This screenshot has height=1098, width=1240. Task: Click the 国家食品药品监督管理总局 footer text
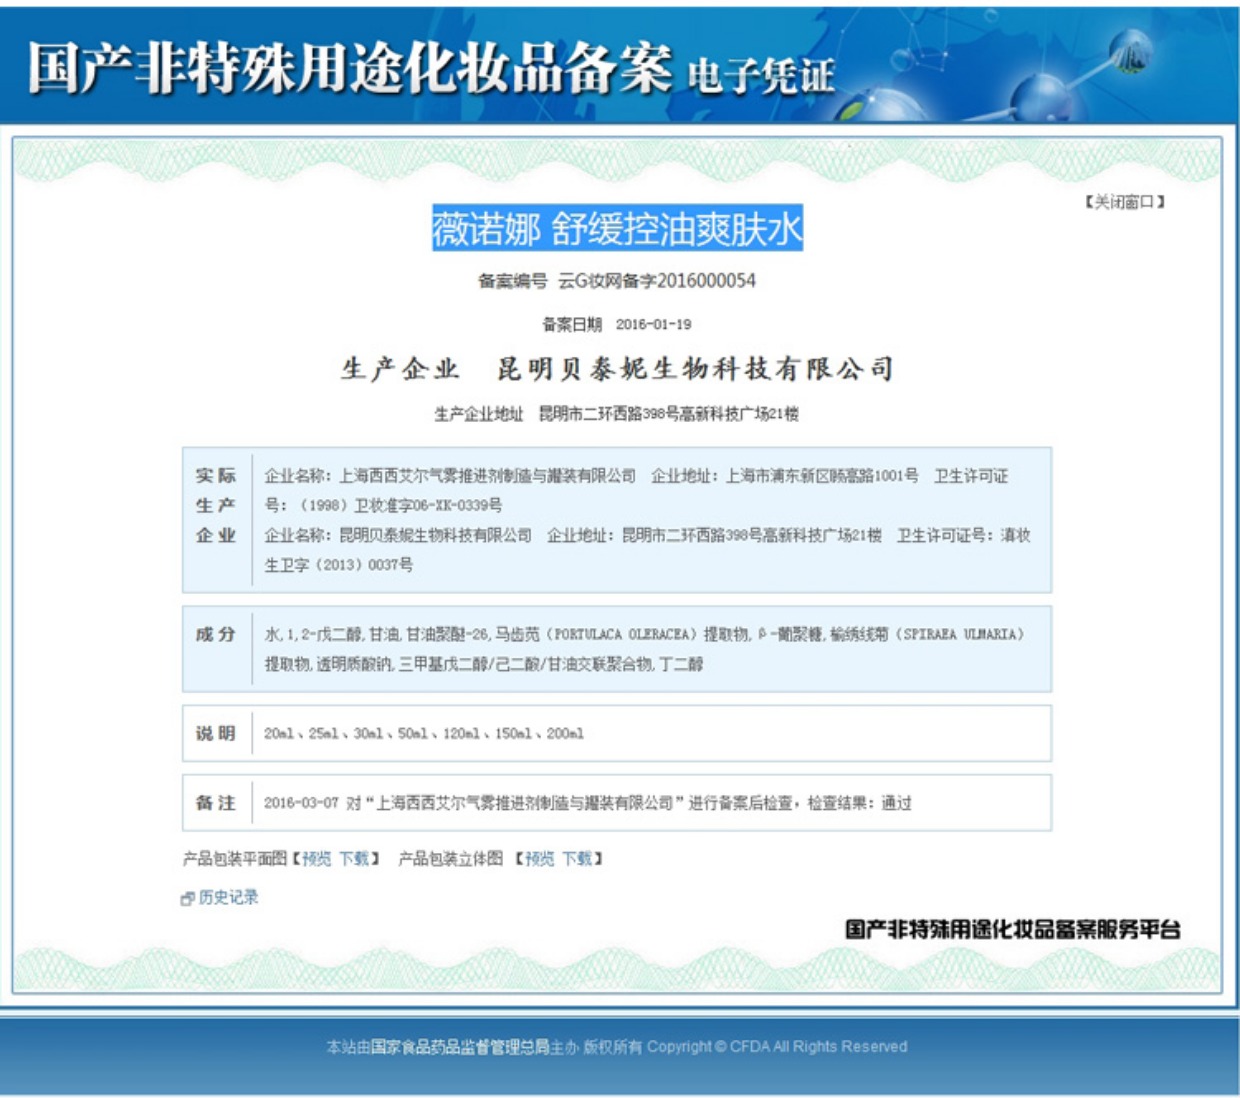(460, 1047)
